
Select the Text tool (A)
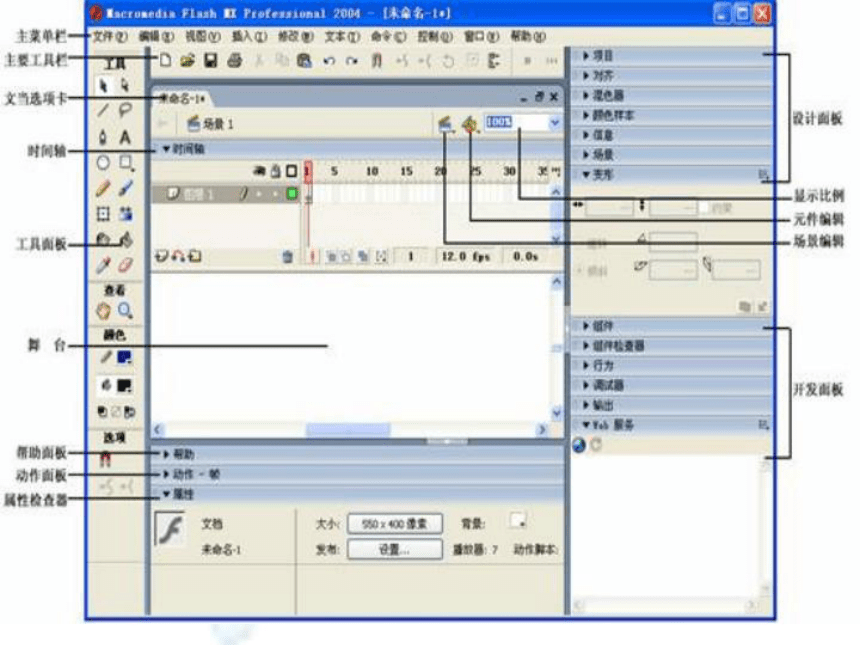click(x=125, y=137)
